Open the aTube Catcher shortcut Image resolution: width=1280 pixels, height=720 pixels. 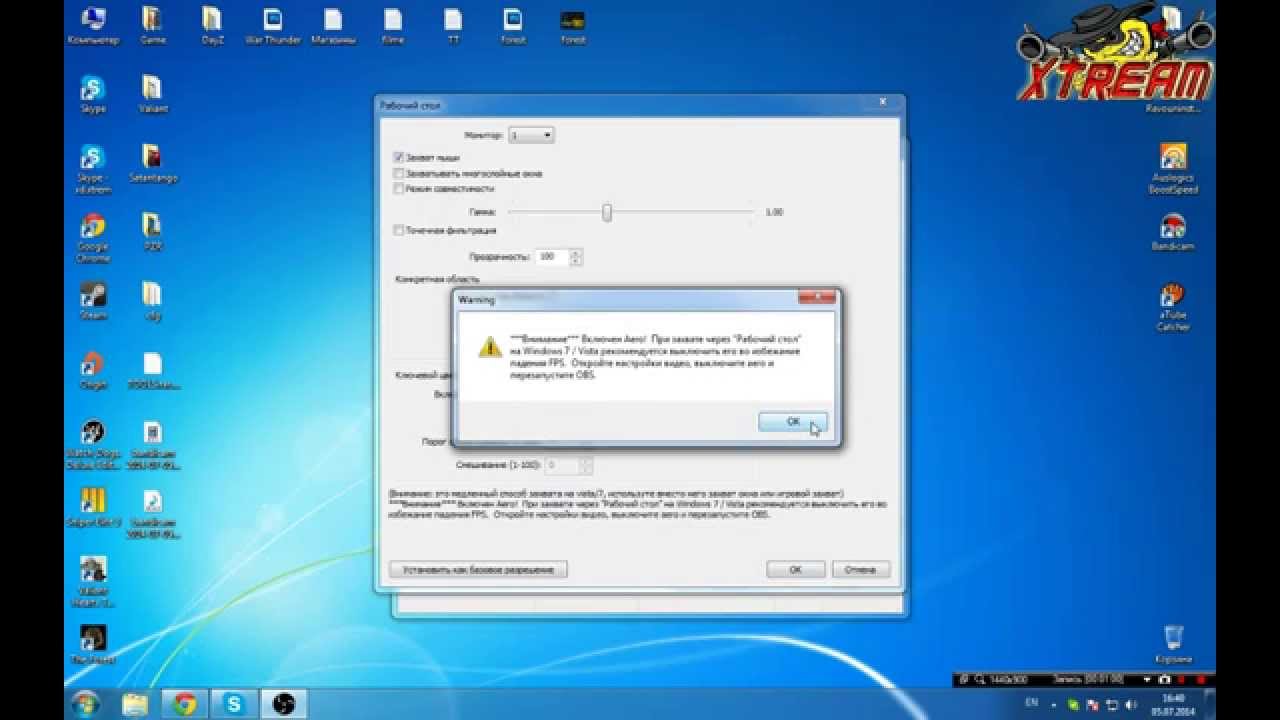1173,307
